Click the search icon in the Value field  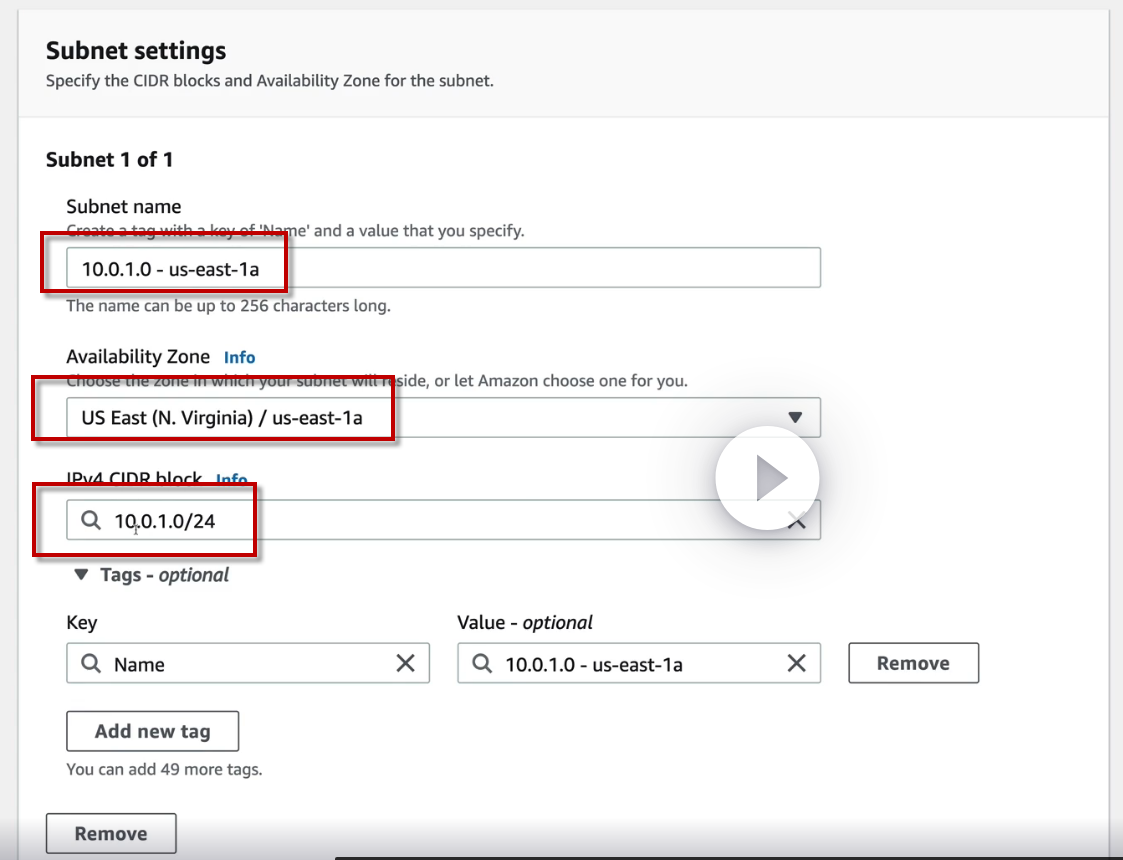tap(482, 664)
